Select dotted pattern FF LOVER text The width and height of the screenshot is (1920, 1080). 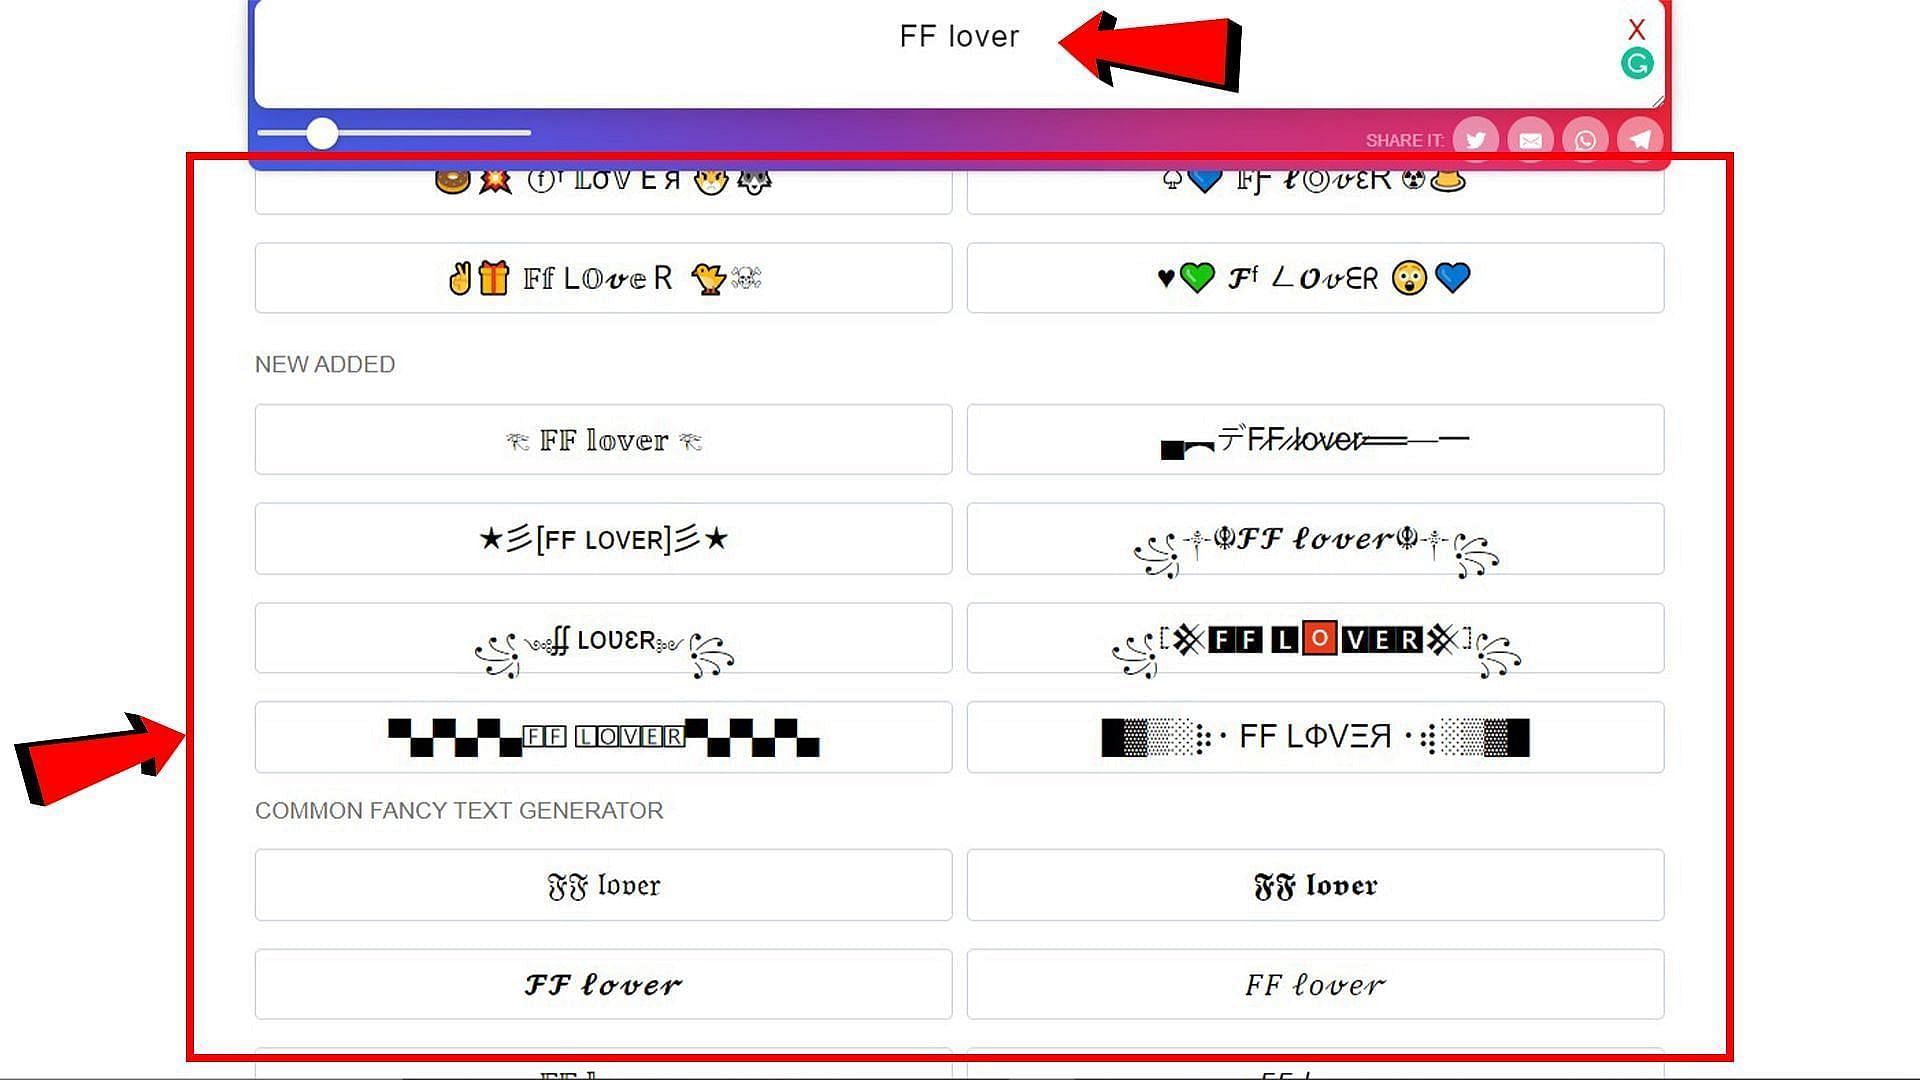click(x=1315, y=737)
